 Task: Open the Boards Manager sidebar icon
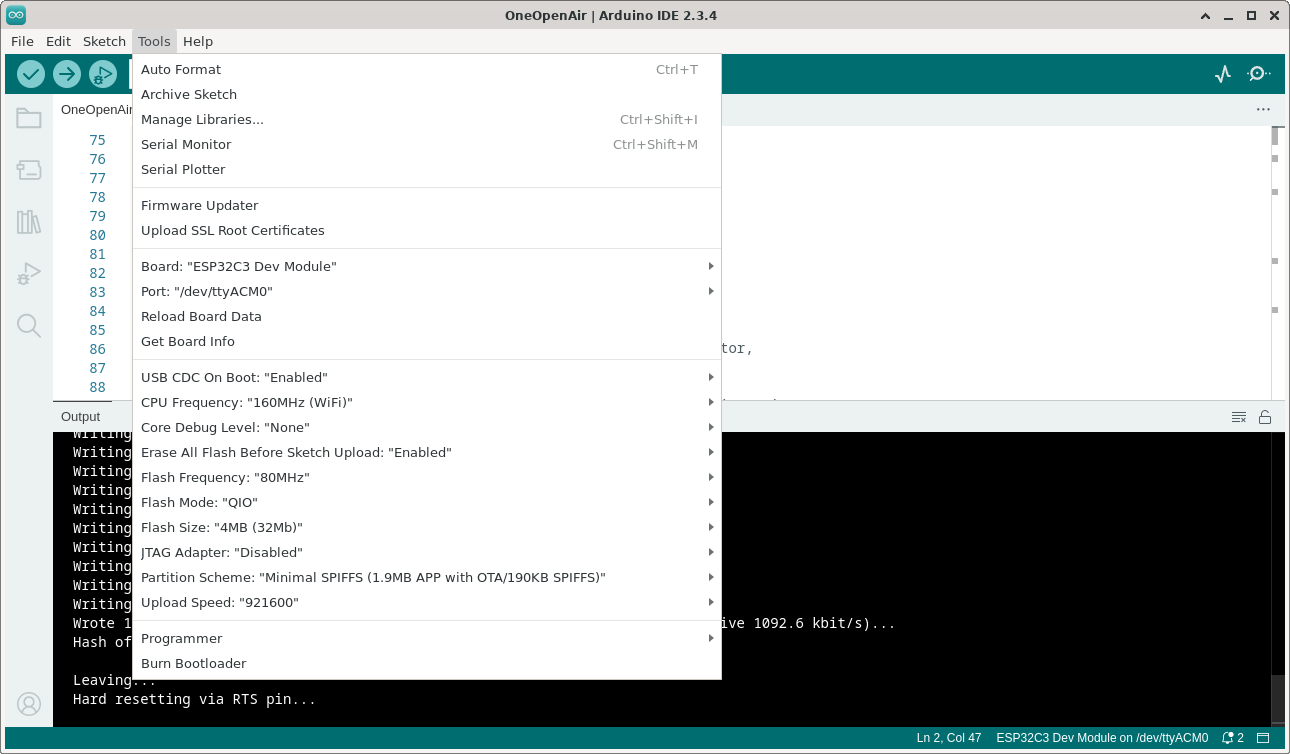pos(29,170)
